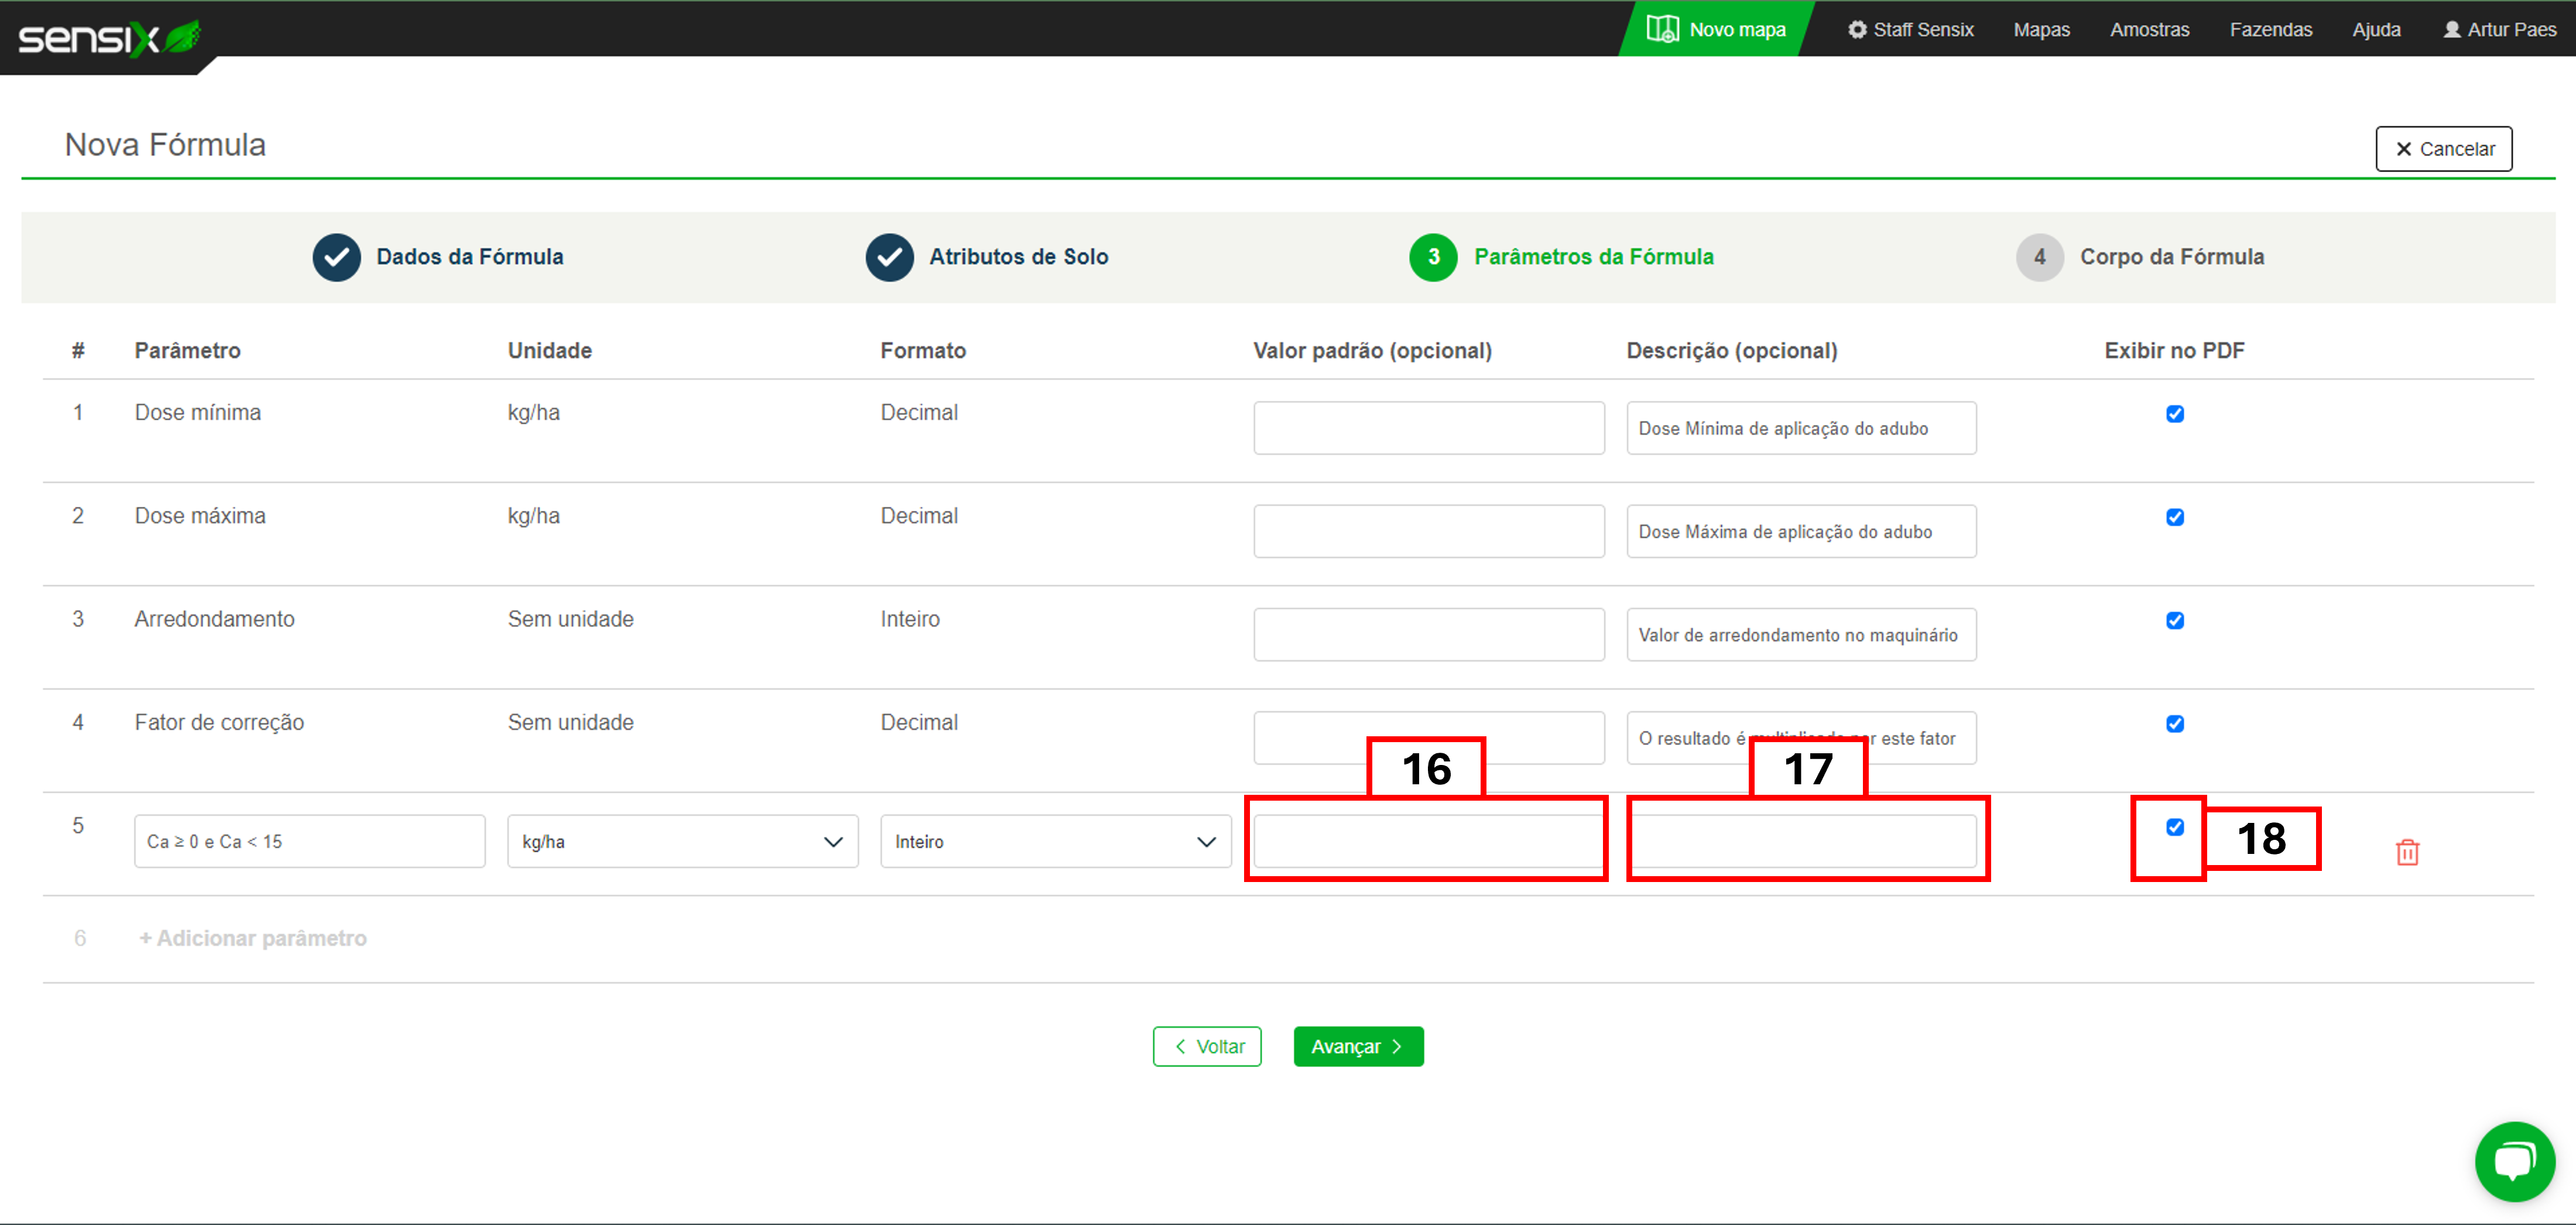This screenshot has height=1225, width=2576.
Task: Uncheck Exibir no PDF for Dose mínima
Action: (x=2174, y=414)
